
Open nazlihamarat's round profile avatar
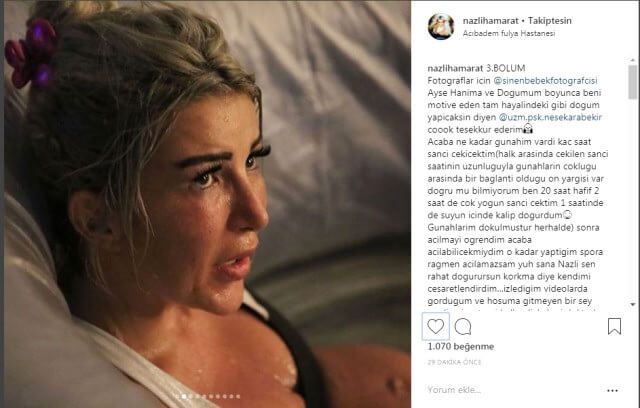[441, 27]
